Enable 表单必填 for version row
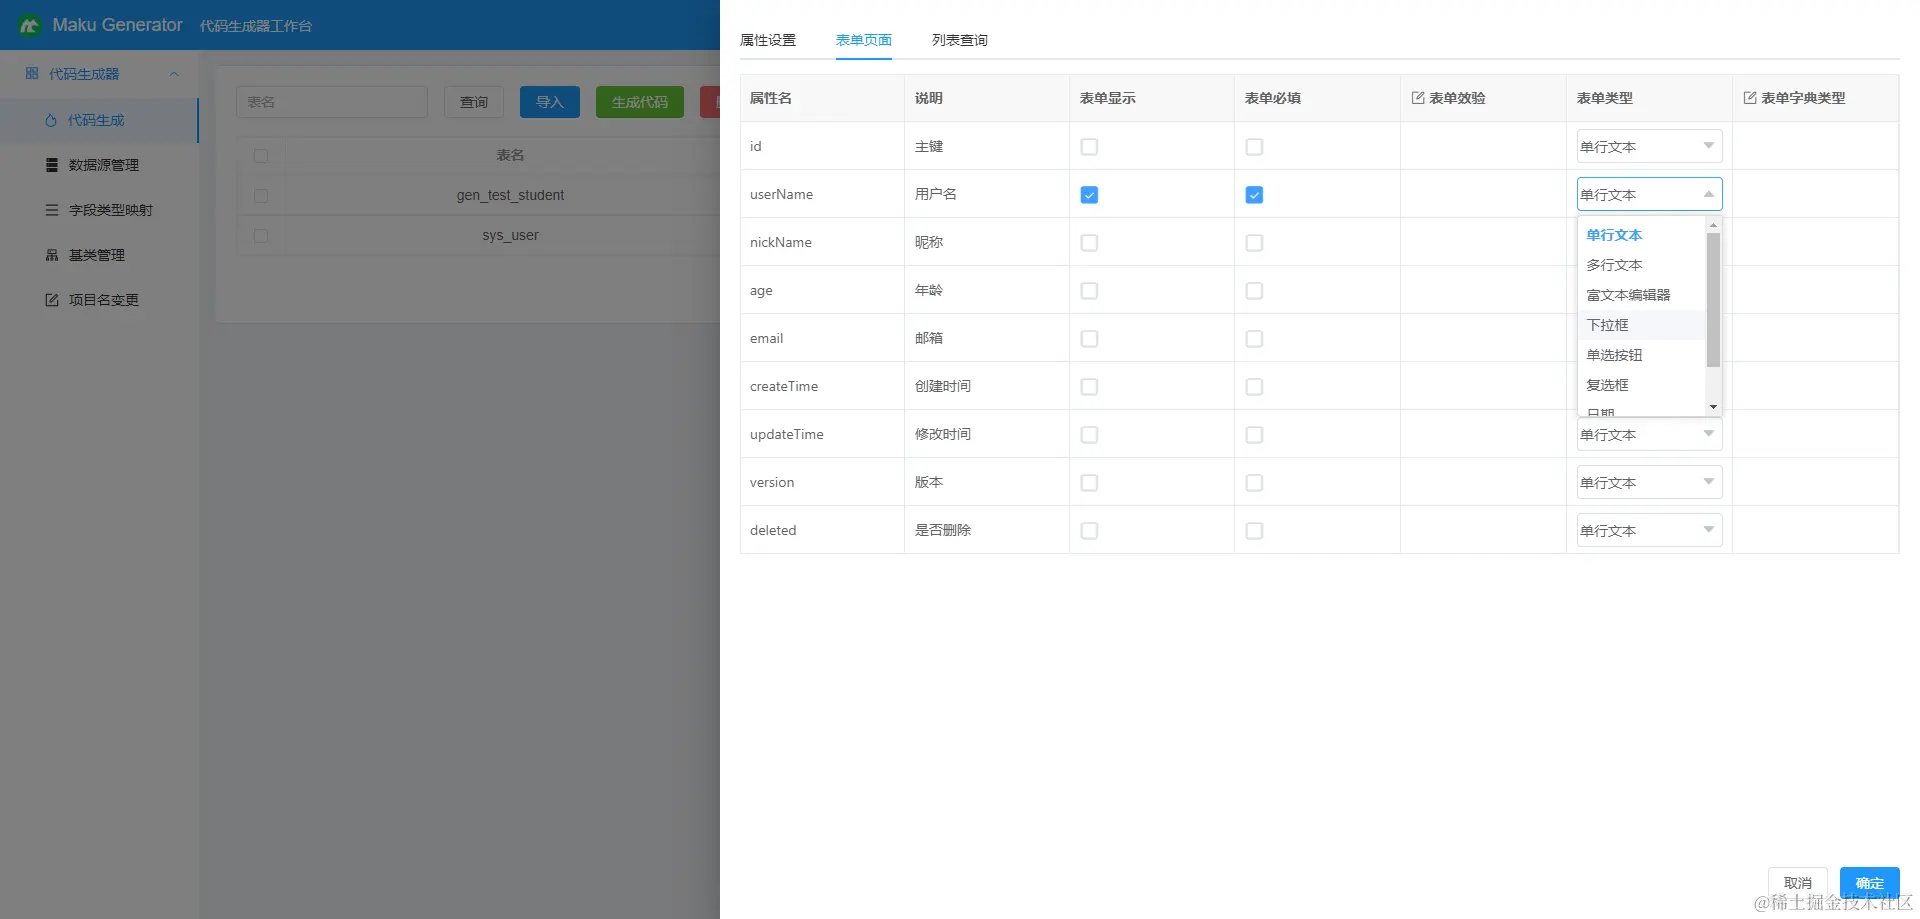1920x919 pixels. [x=1254, y=483]
